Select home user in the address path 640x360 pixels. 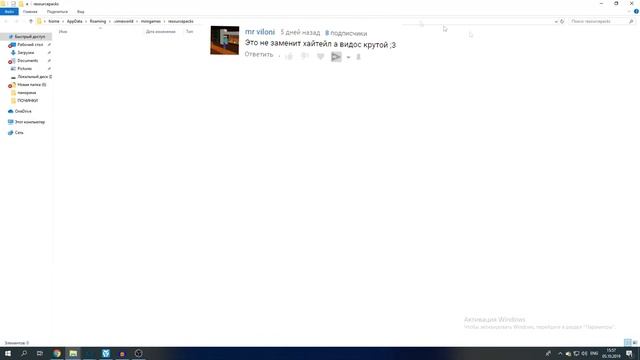tap(53, 21)
